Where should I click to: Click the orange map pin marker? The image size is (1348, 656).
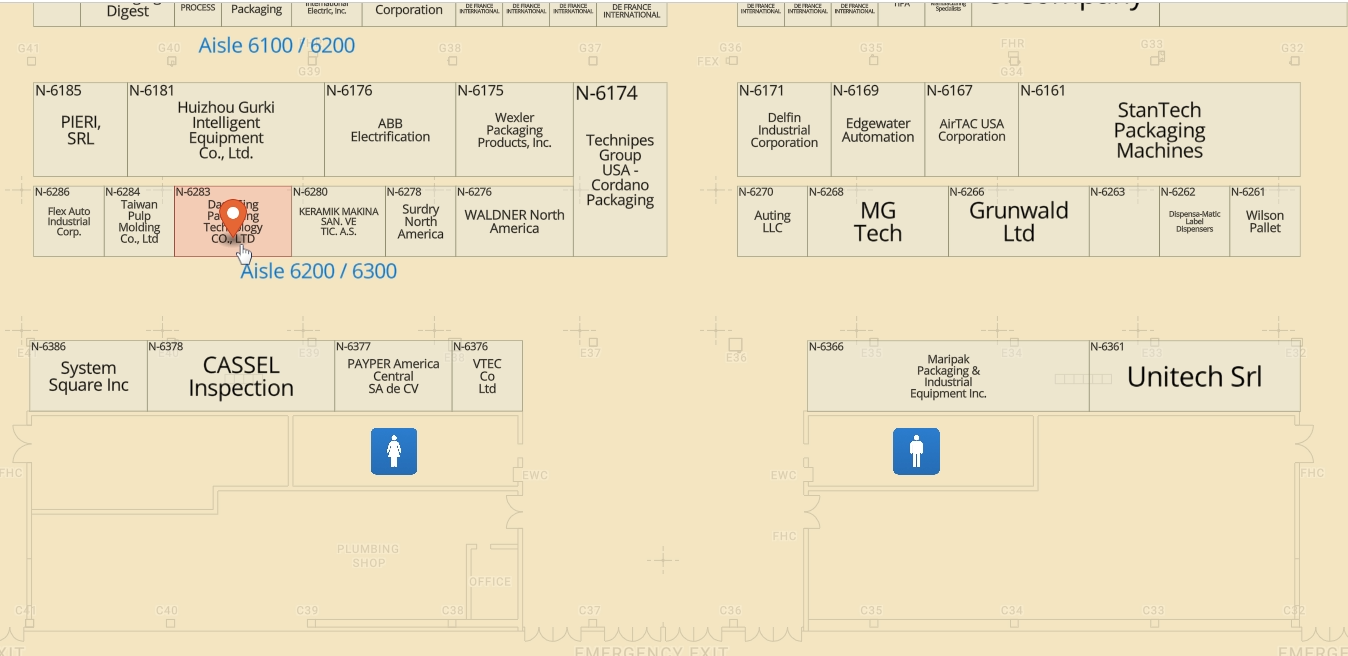point(233,220)
